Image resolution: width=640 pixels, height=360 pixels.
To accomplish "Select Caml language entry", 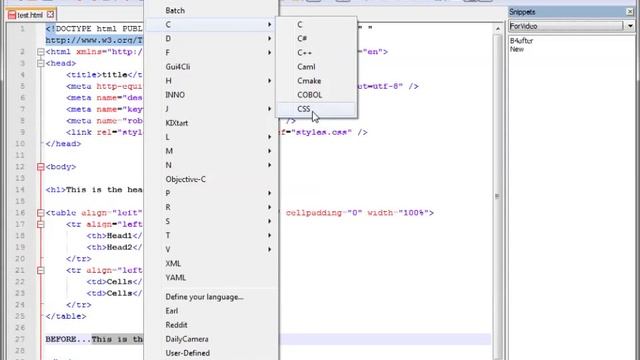I will tap(316, 67).
